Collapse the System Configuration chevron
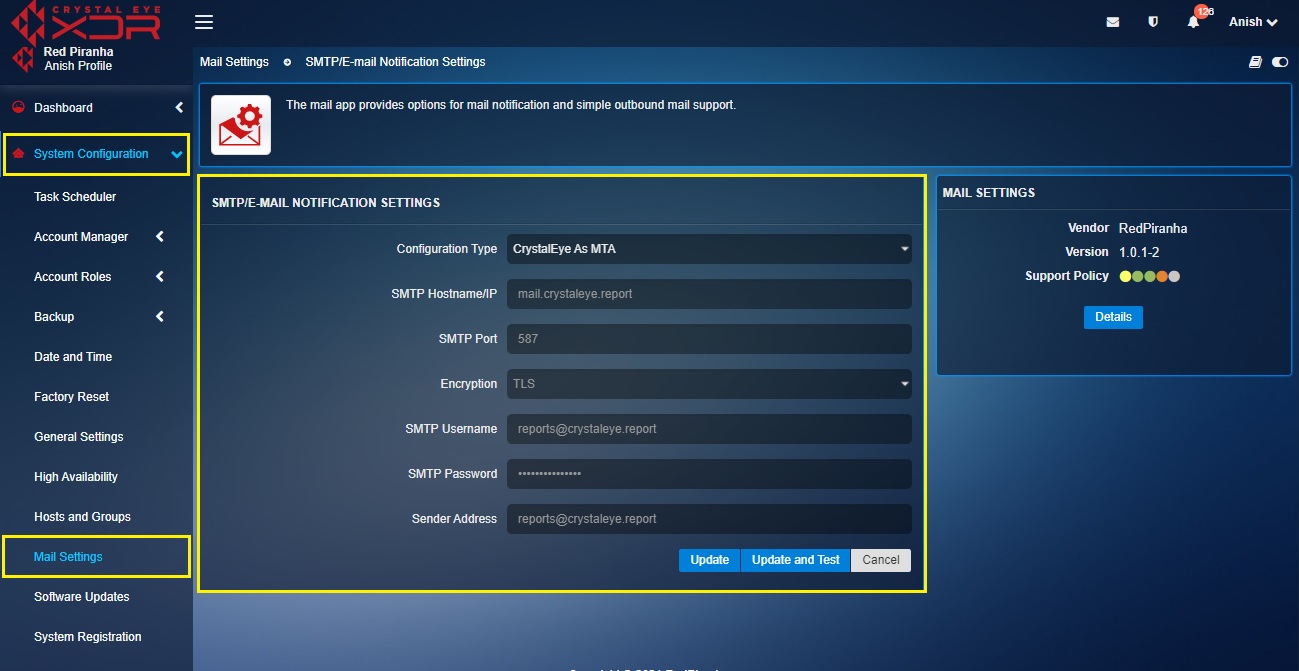 coord(177,154)
